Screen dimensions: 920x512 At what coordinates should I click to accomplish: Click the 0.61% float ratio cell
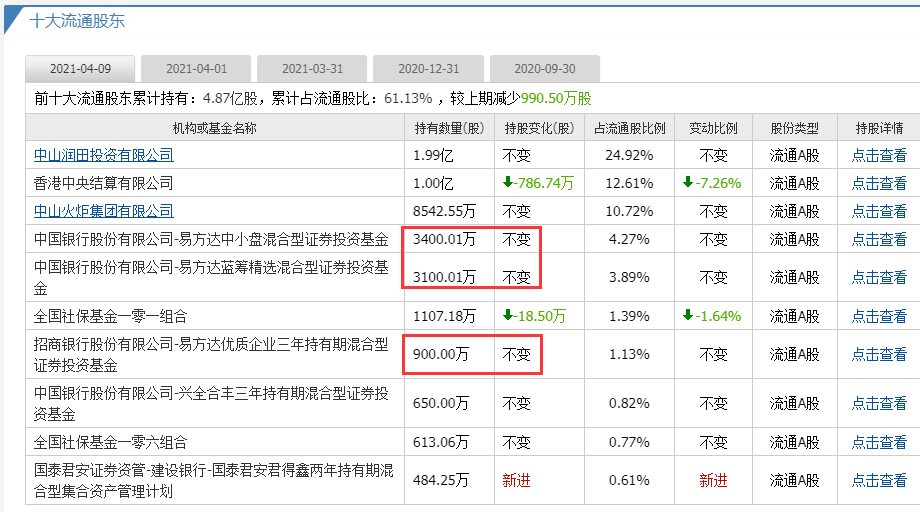[x=630, y=480]
